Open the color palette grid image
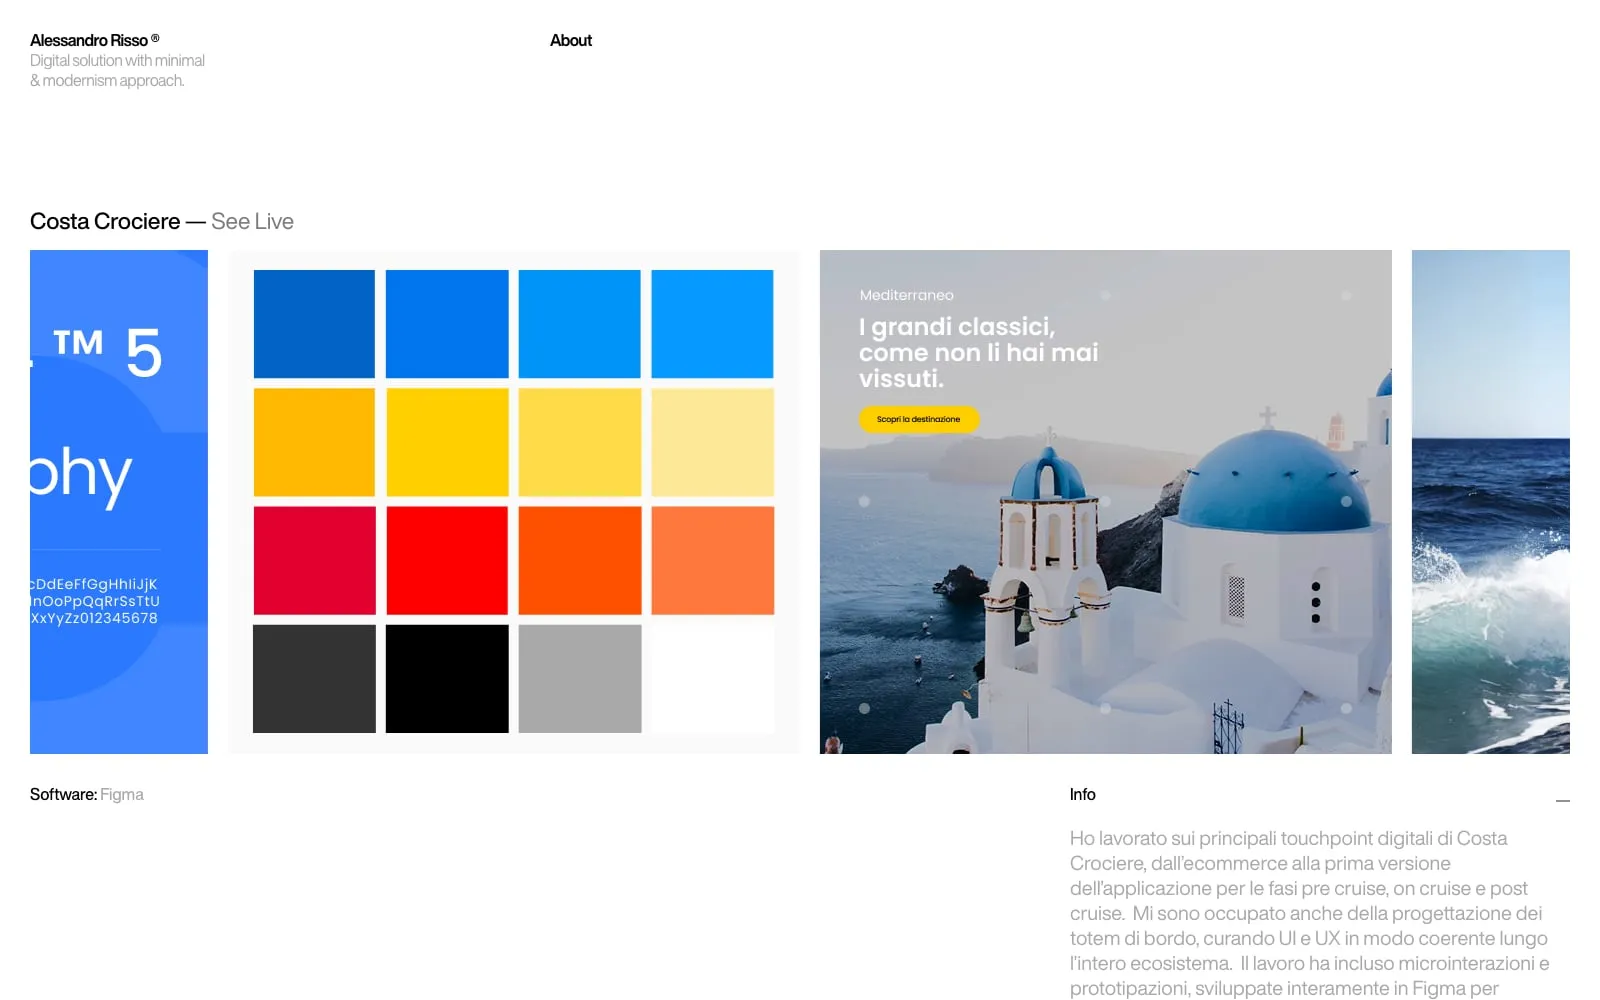This screenshot has height=1000, width=1600. pos(514,502)
